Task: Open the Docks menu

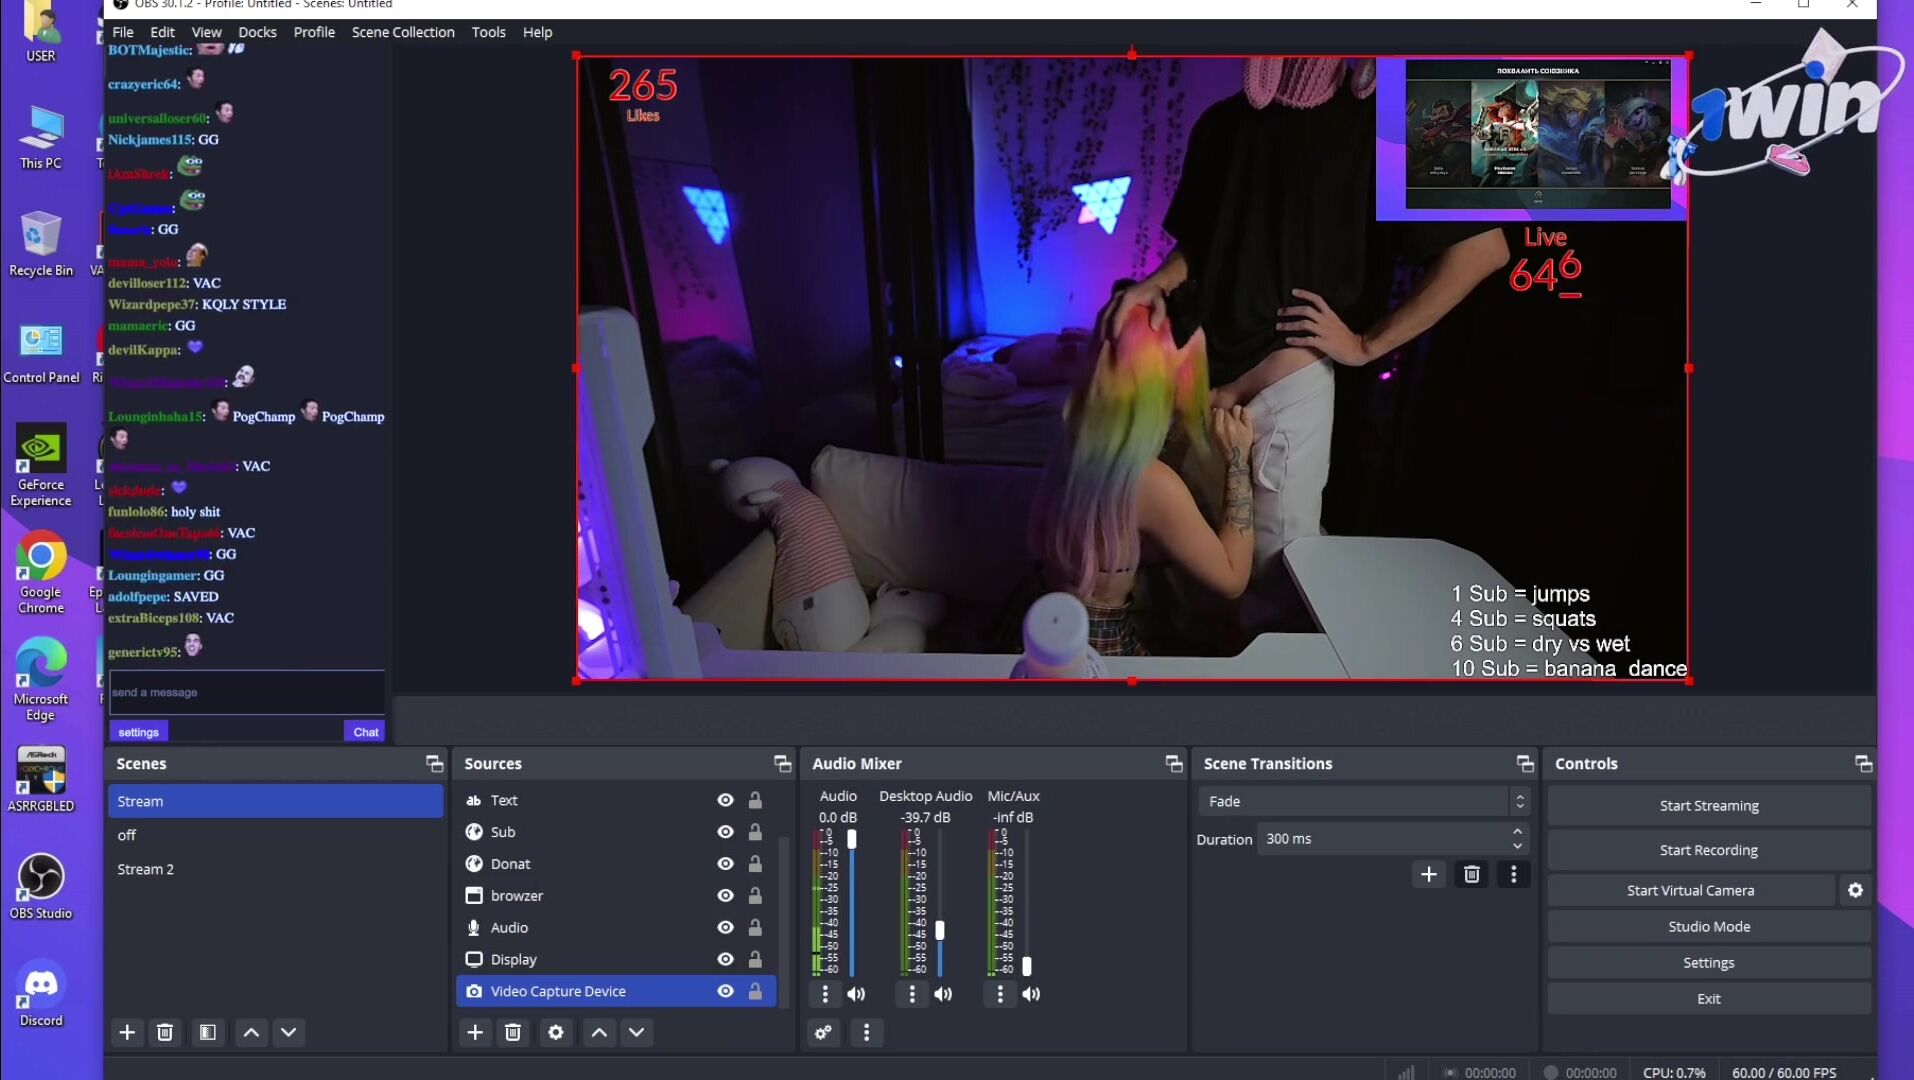Action: click(257, 32)
